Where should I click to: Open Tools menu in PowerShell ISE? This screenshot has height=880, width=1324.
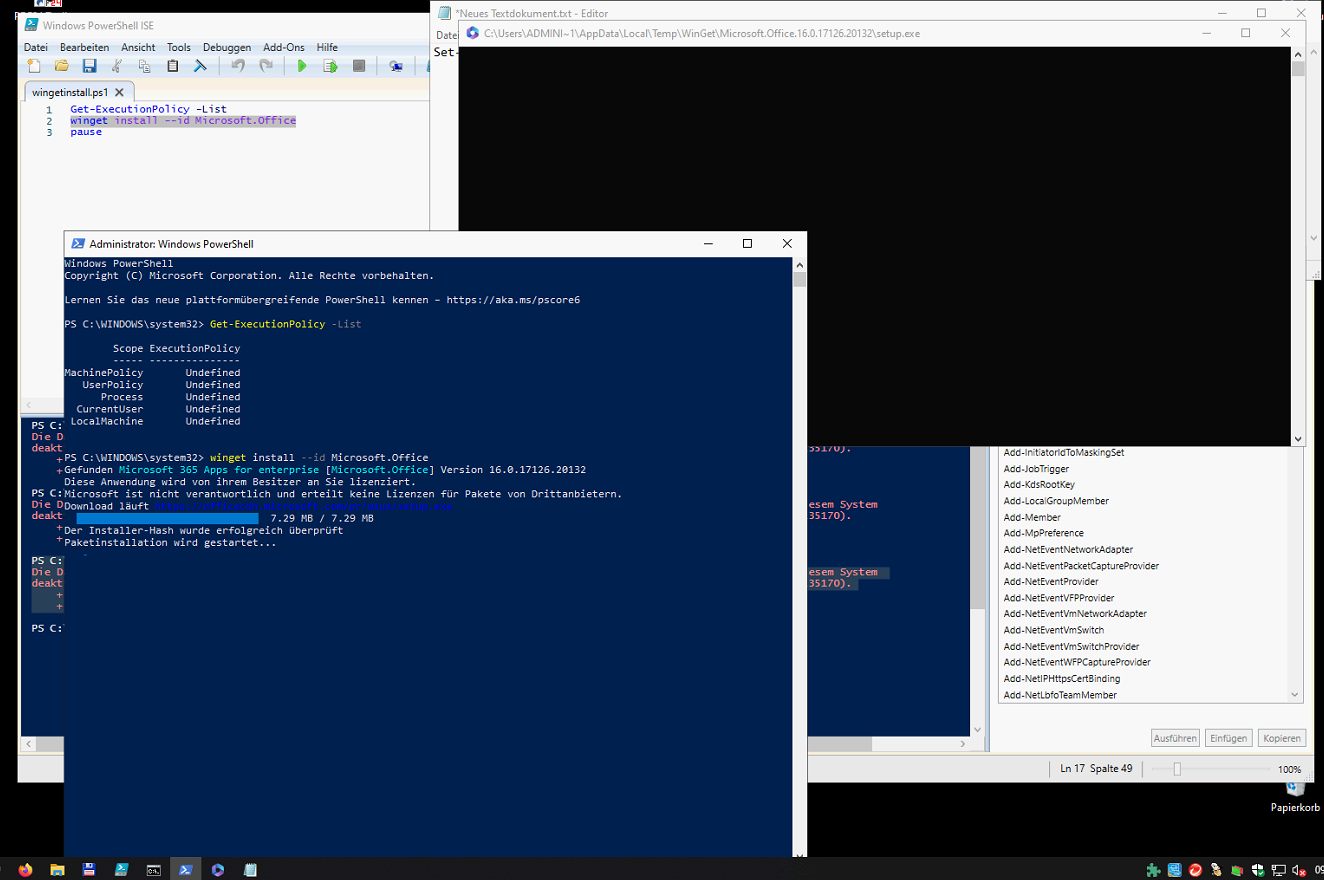pyautogui.click(x=179, y=47)
